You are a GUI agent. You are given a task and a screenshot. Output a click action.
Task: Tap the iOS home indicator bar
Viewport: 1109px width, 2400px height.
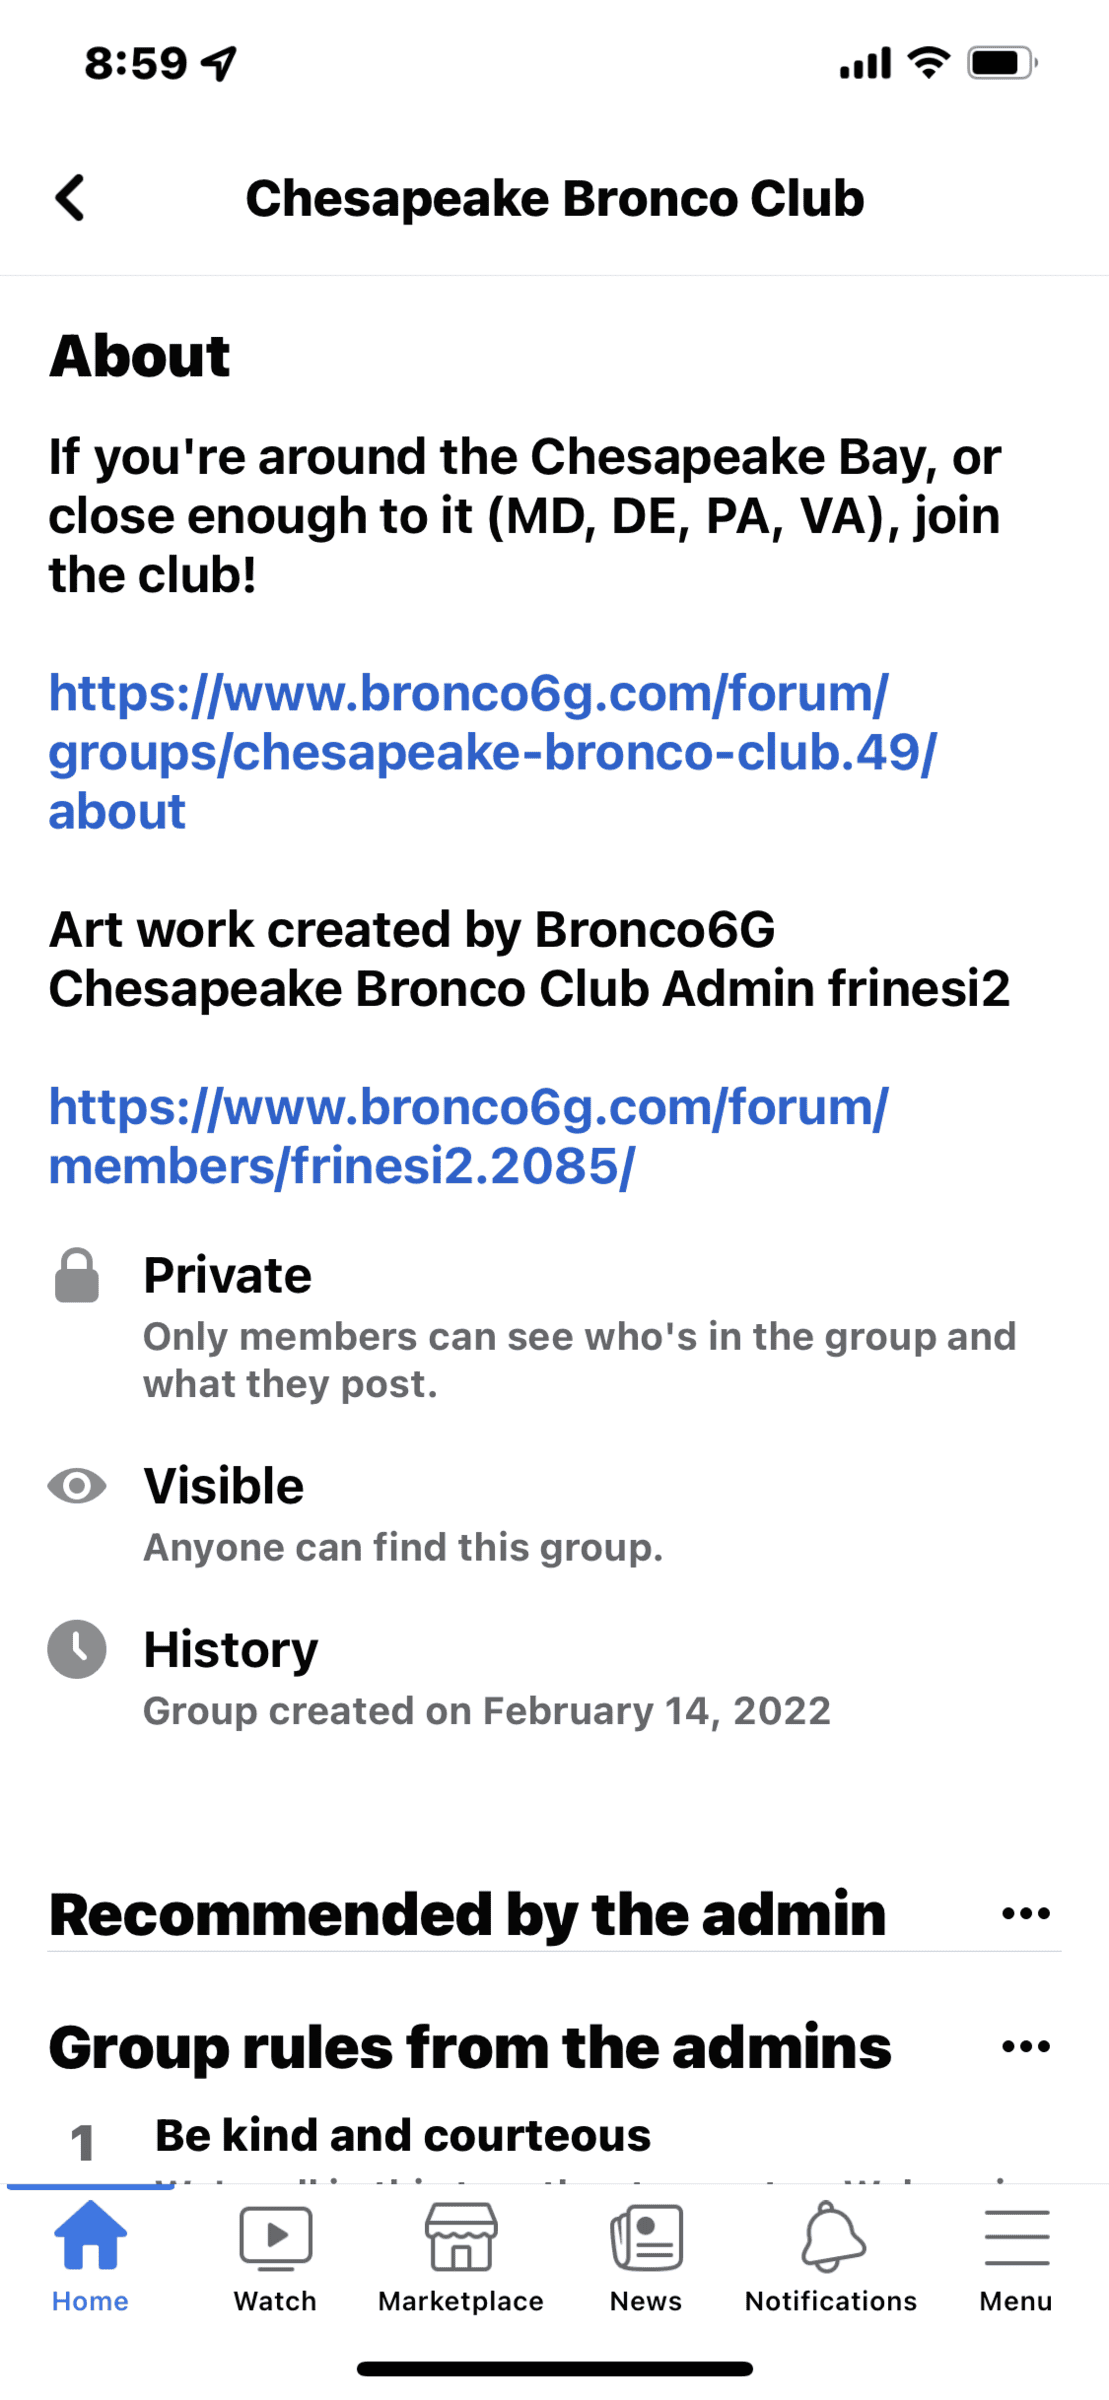(x=555, y=2369)
